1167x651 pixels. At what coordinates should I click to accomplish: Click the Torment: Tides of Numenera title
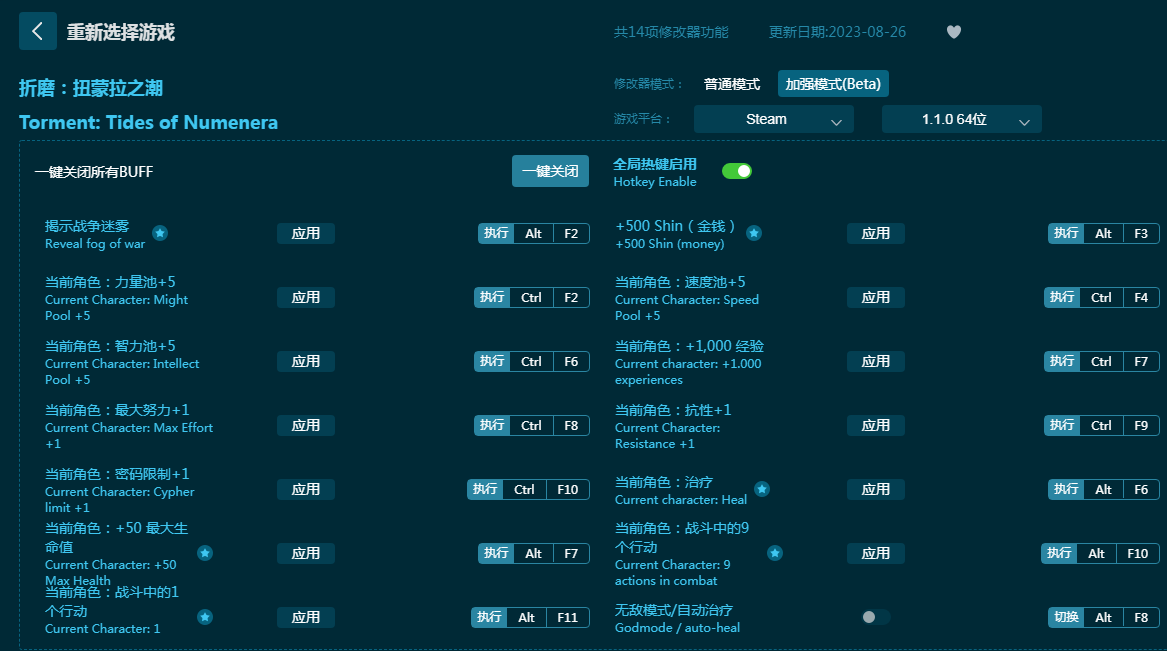click(x=148, y=123)
